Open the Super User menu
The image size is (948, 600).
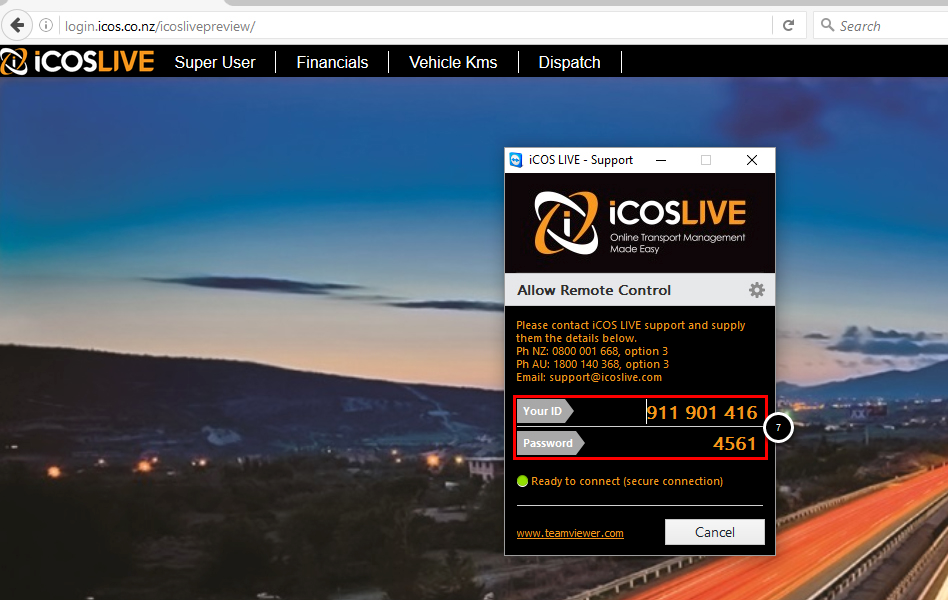(x=215, y=62)
